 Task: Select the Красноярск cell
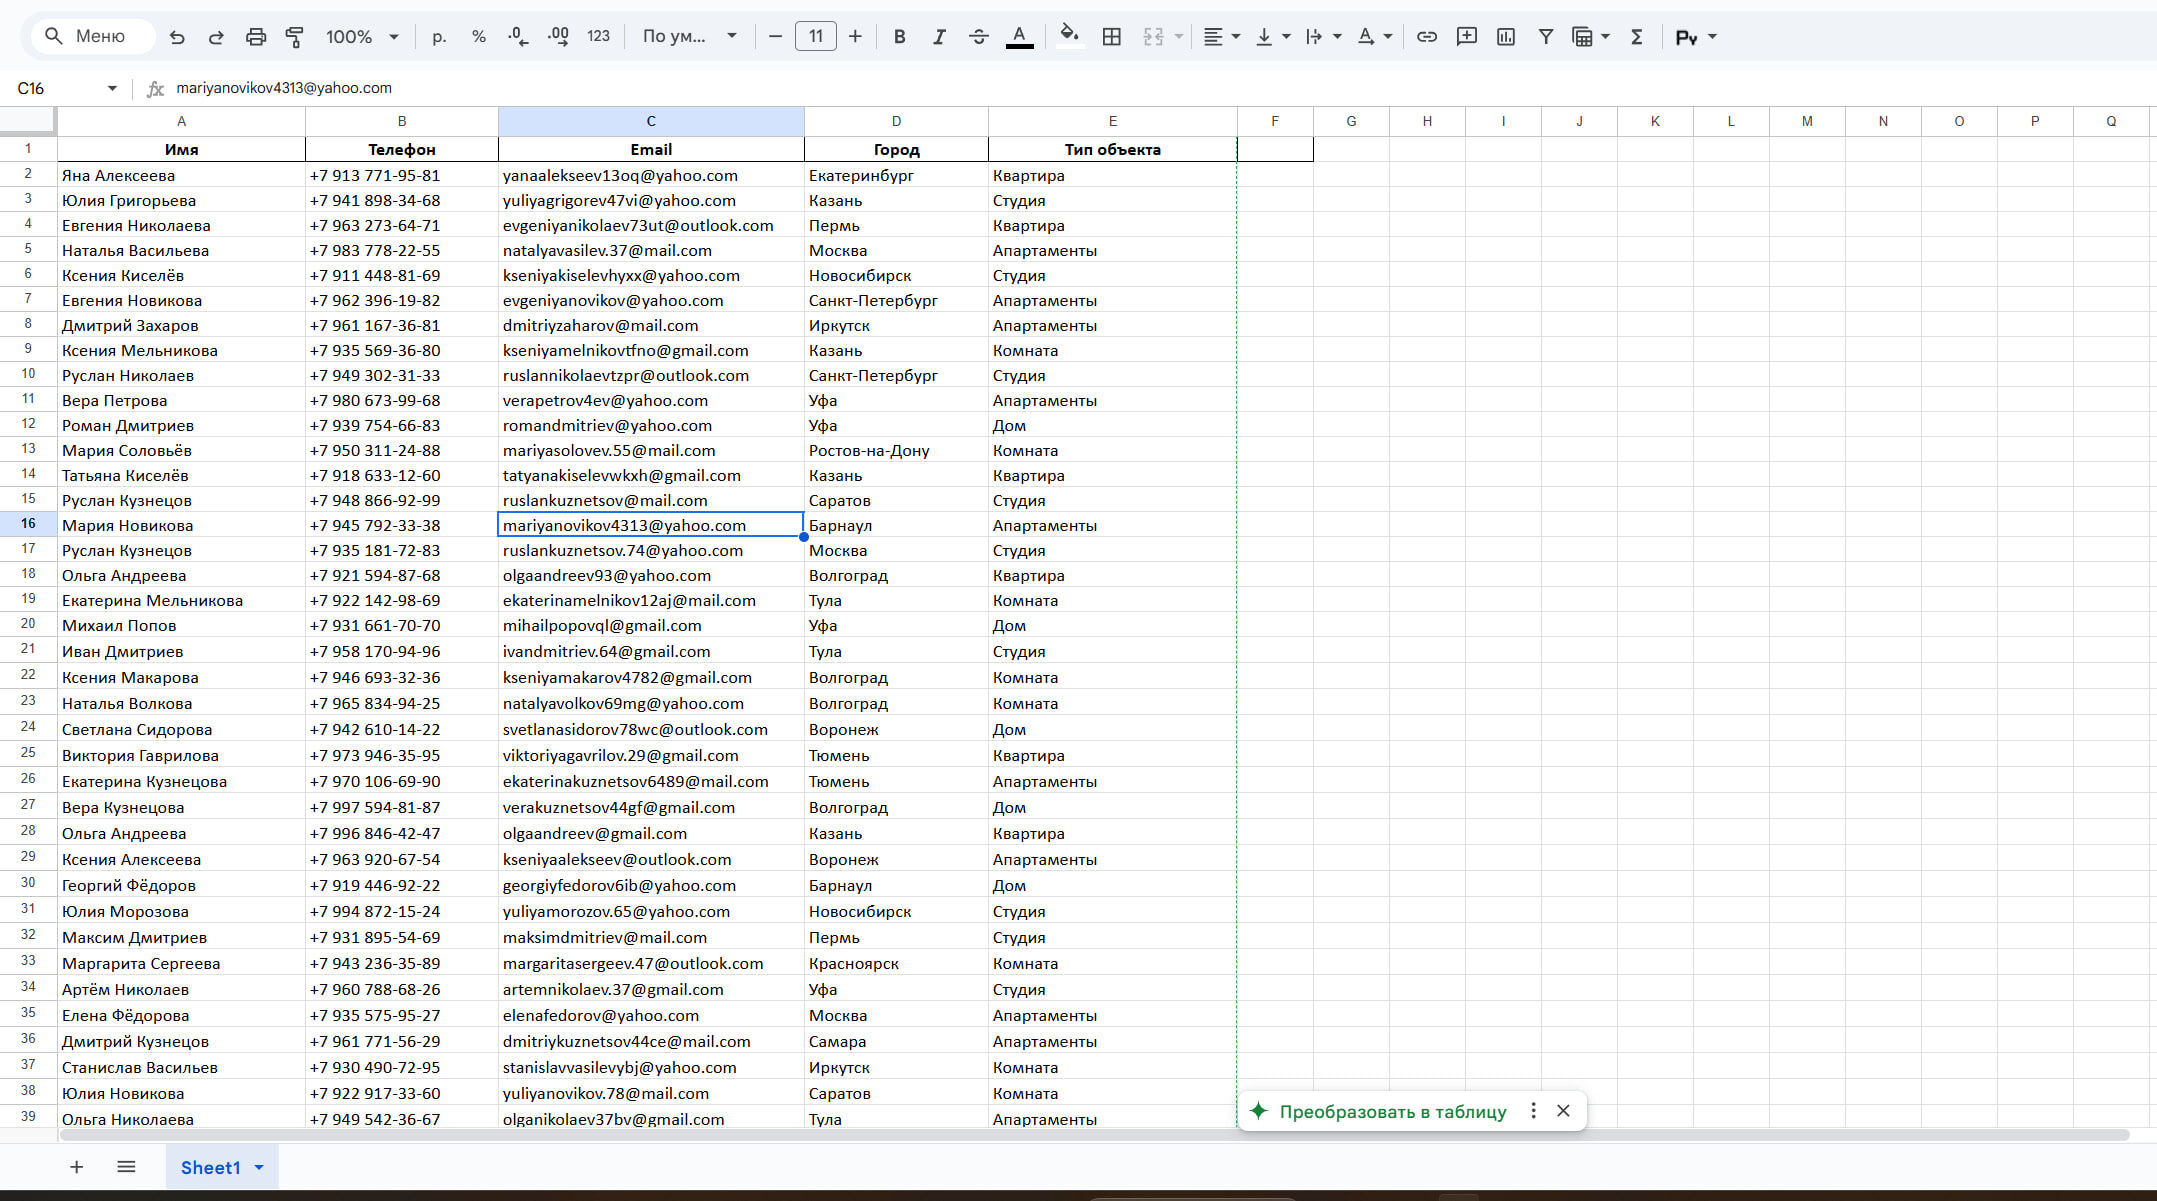(x=896, y=963)
